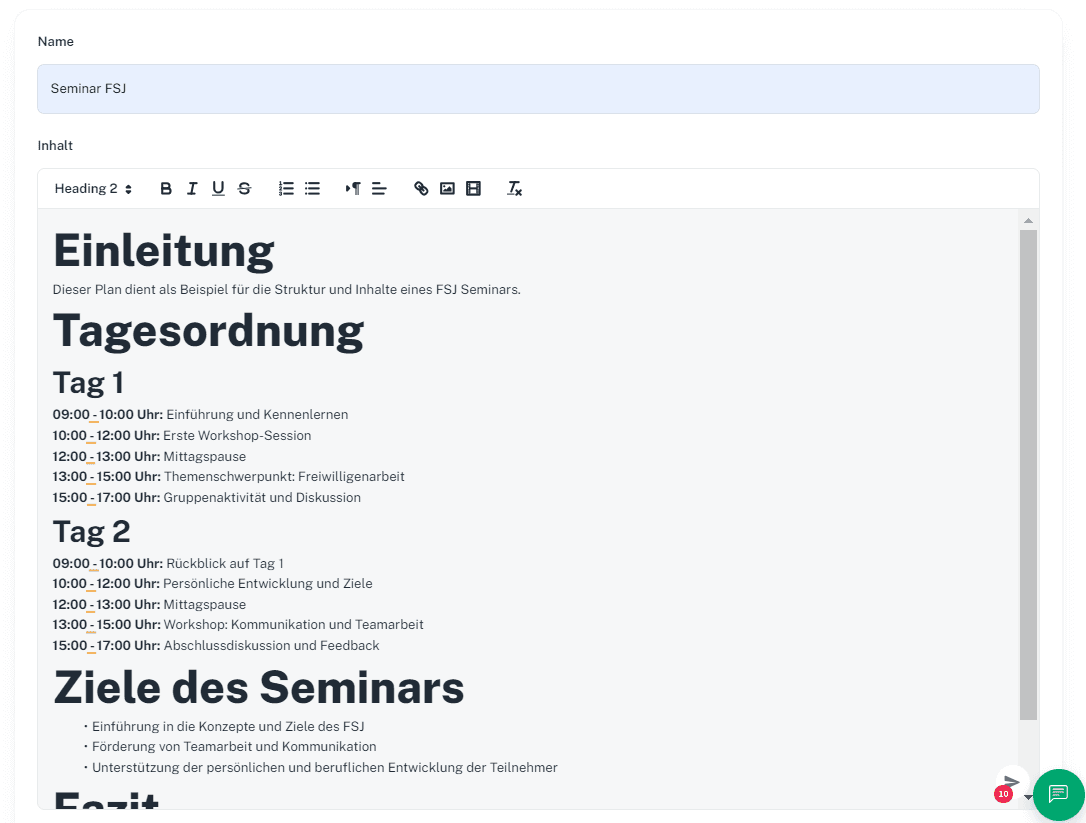1086x823 pixels.
Task: Open the Heading 2 style dropdown
Action: coord(93,188)
